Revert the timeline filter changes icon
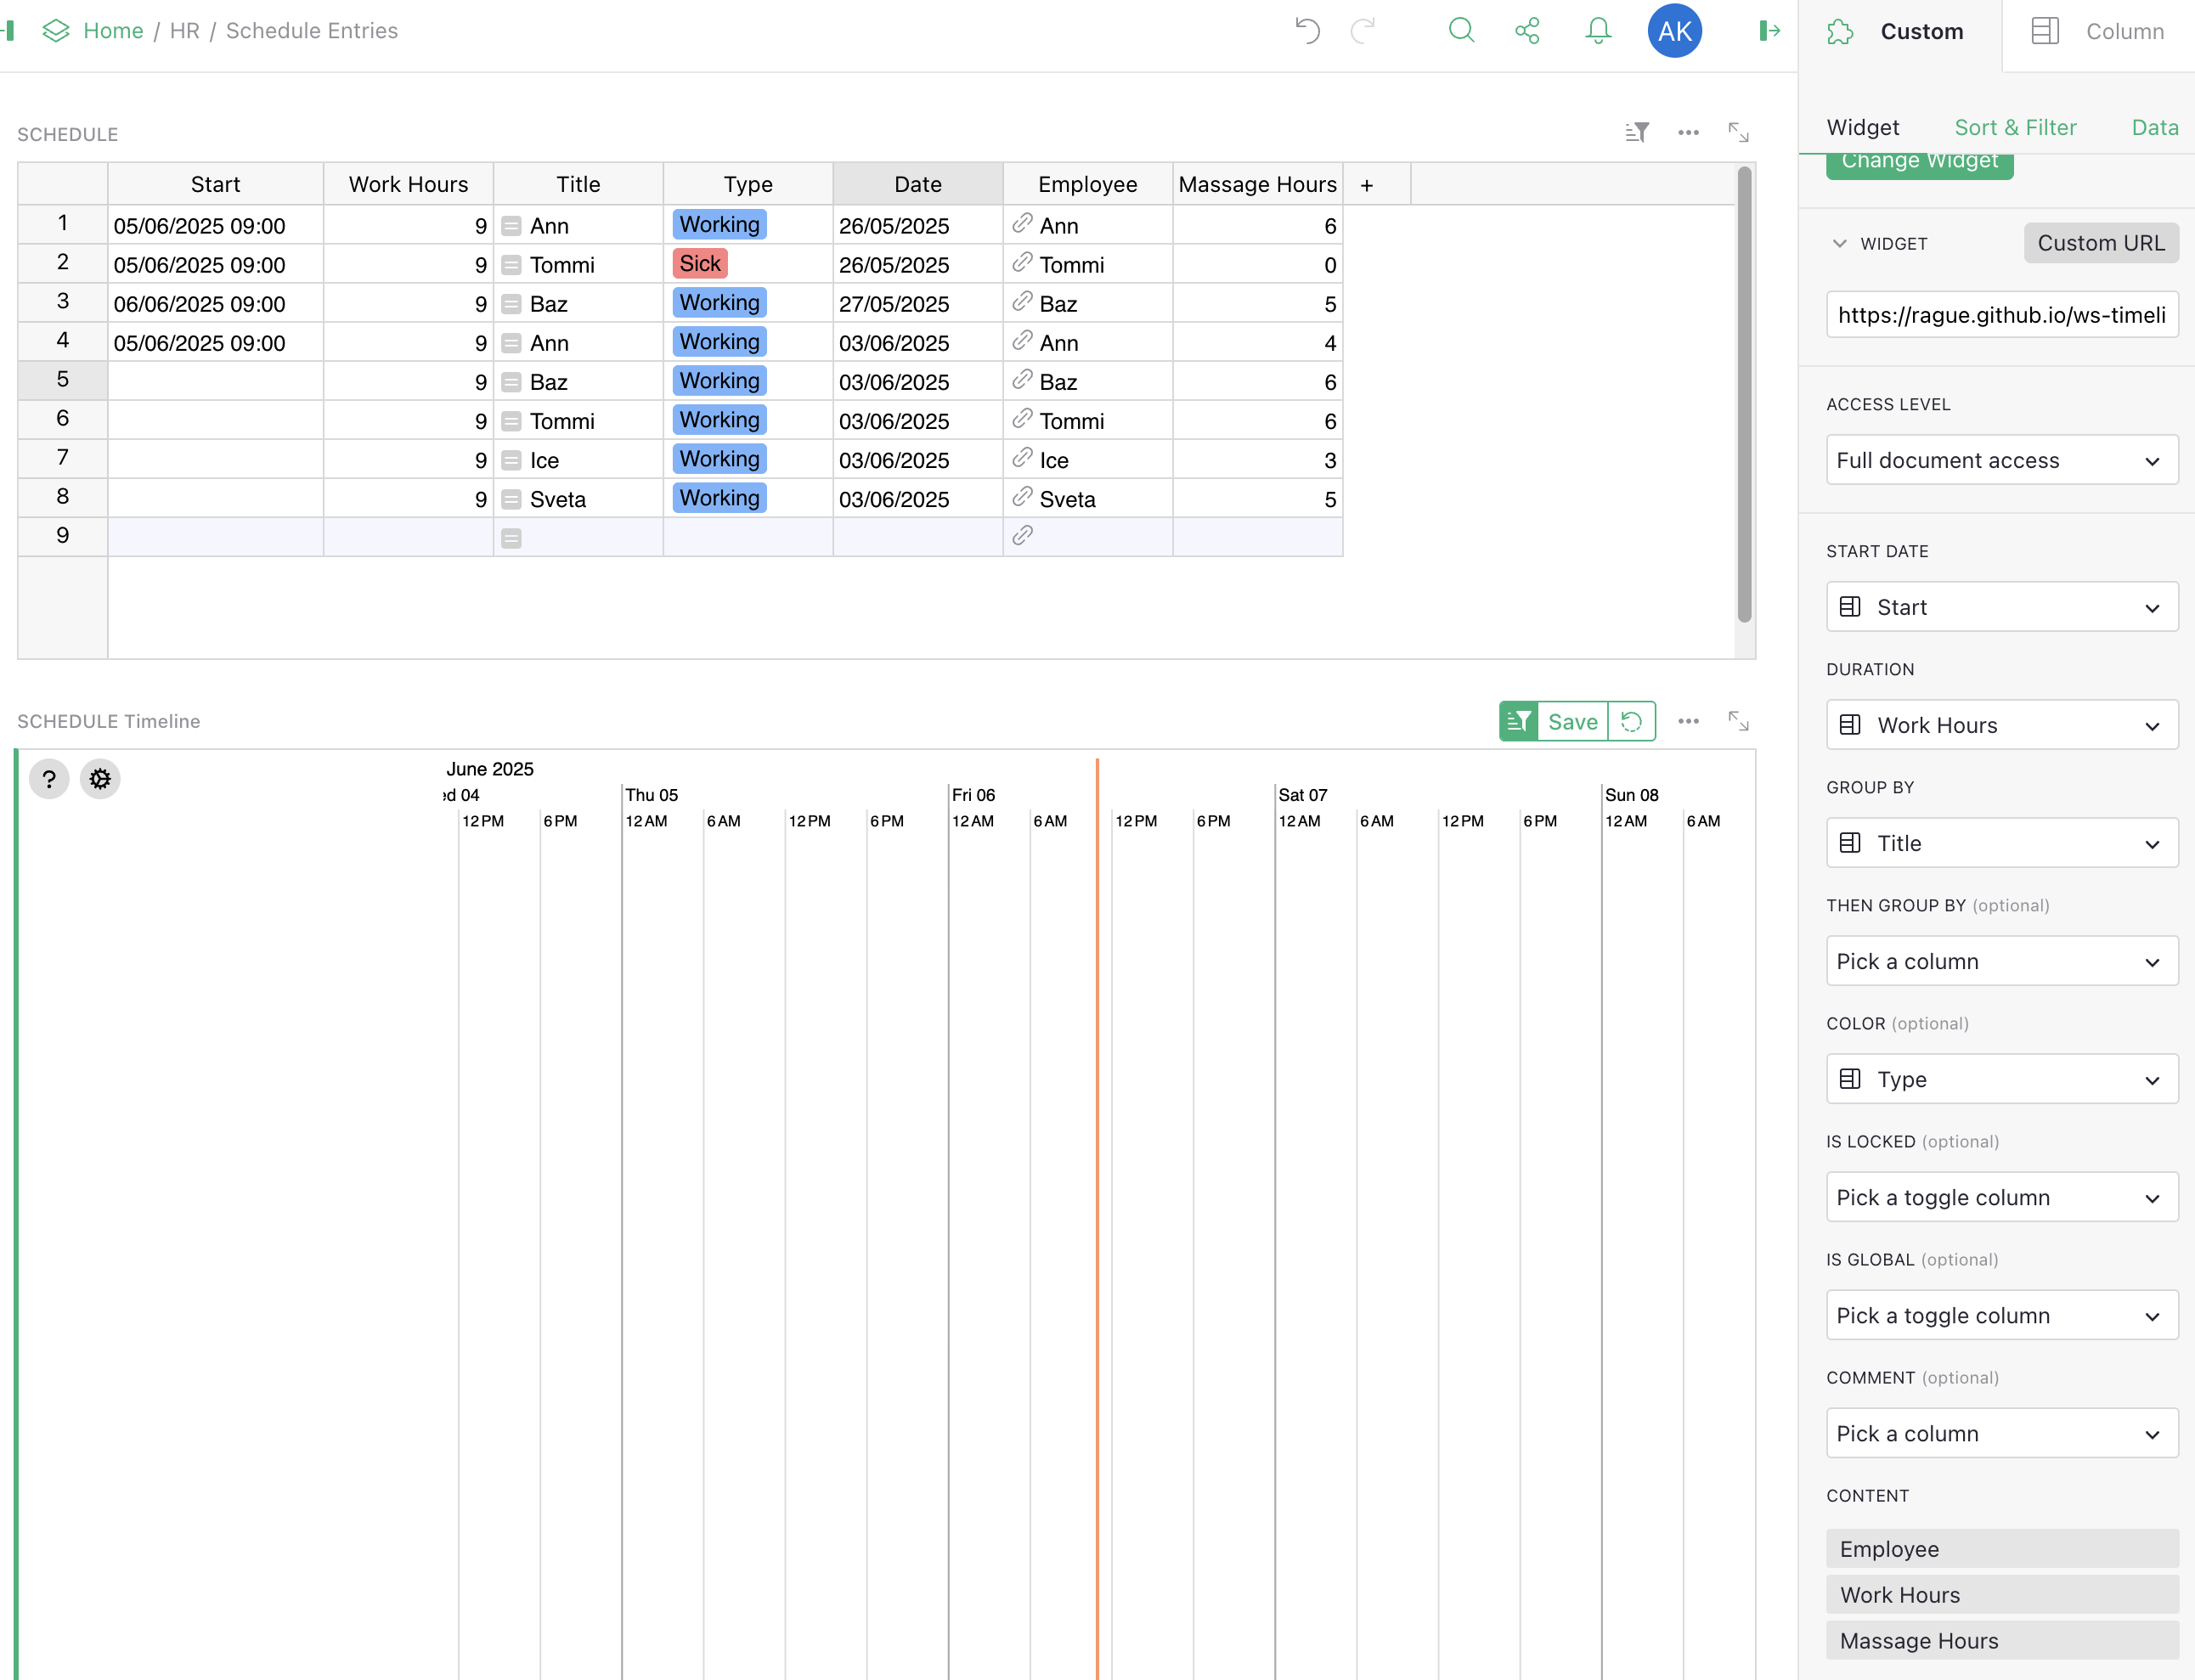The height and width of the screenshot is (1680, 2195). (1632, 721)
